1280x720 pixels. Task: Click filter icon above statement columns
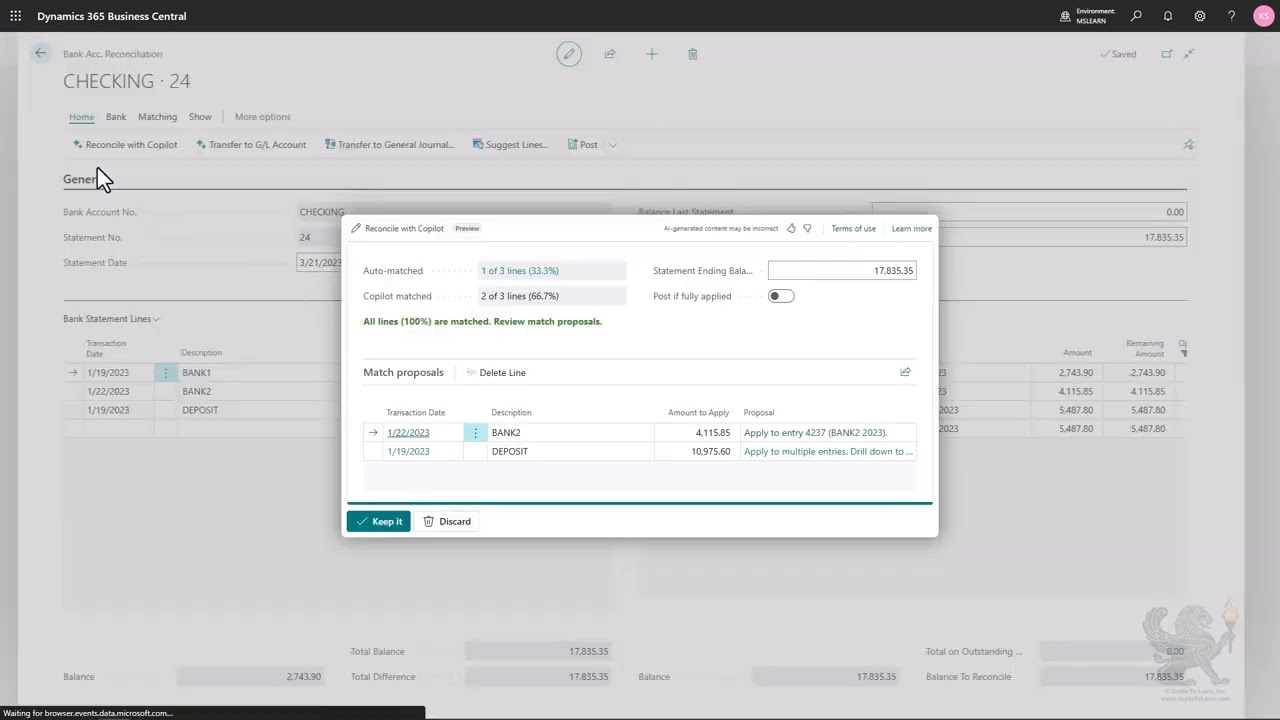[x=1184, y=353]
